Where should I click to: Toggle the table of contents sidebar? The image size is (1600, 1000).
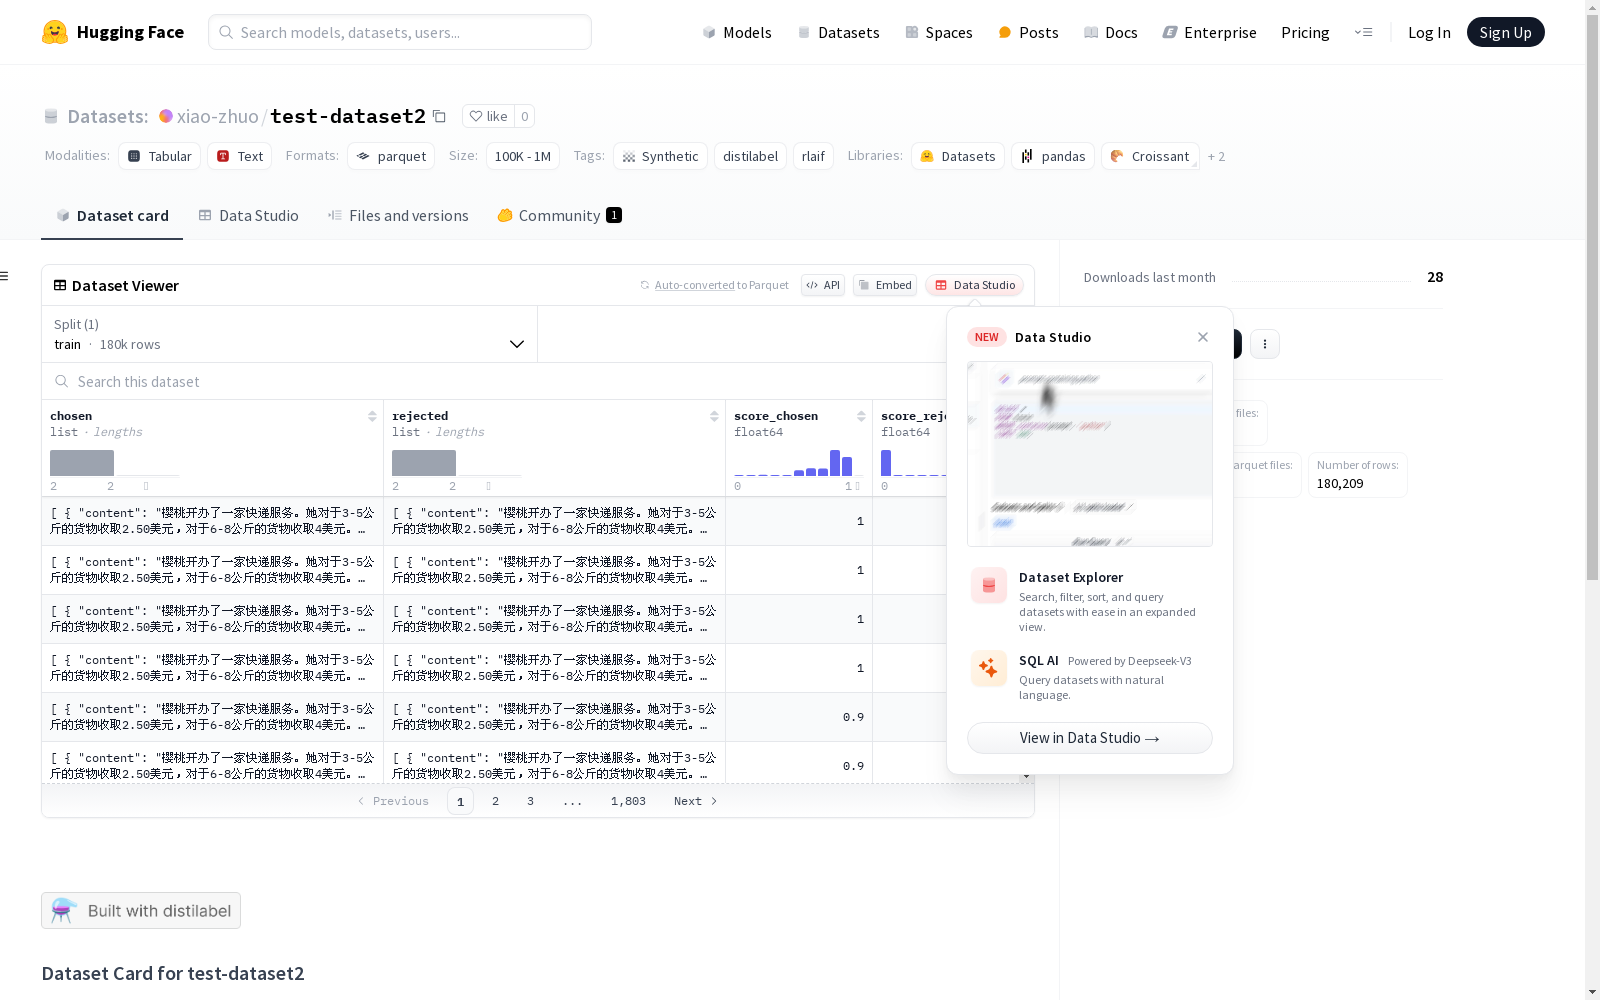click(x=5, y=276)
